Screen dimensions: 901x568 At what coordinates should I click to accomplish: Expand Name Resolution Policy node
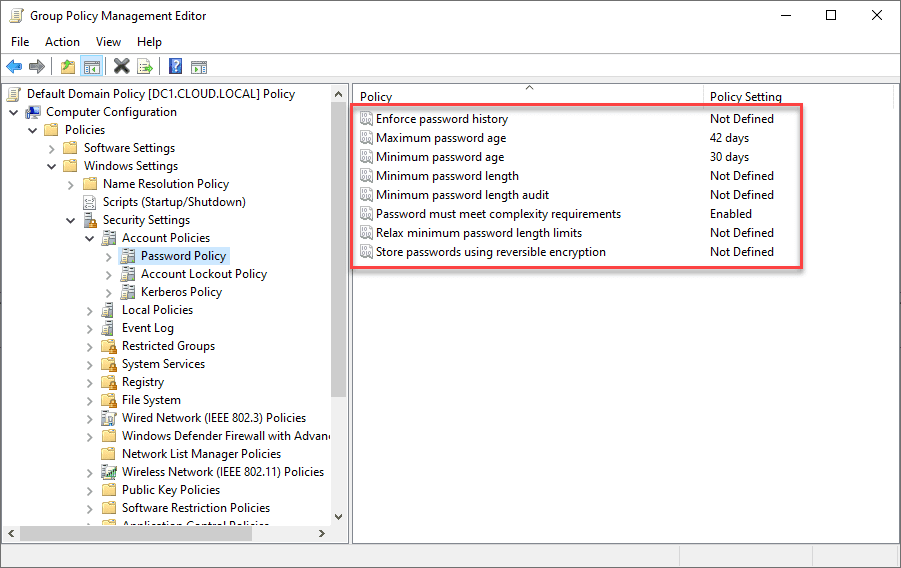[71, 185]
